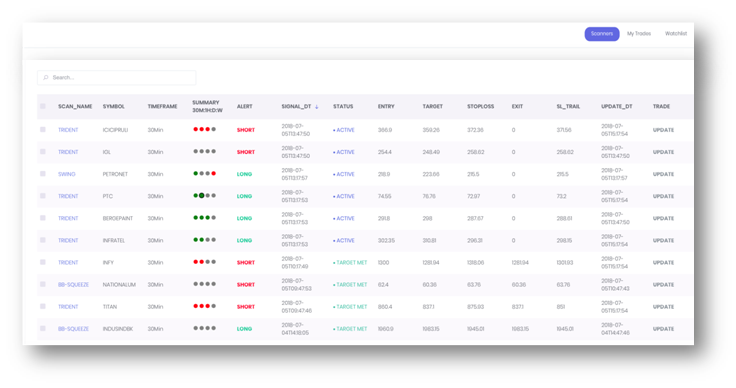This screenshot has width=736, height=388.
Task: Sort by SYMBOL column header
Action: (114, 107)
